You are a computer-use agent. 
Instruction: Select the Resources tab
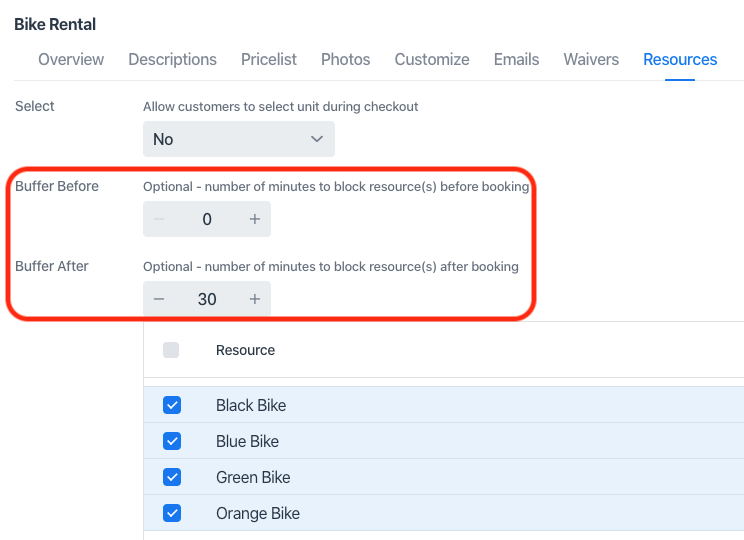point(680,59)
